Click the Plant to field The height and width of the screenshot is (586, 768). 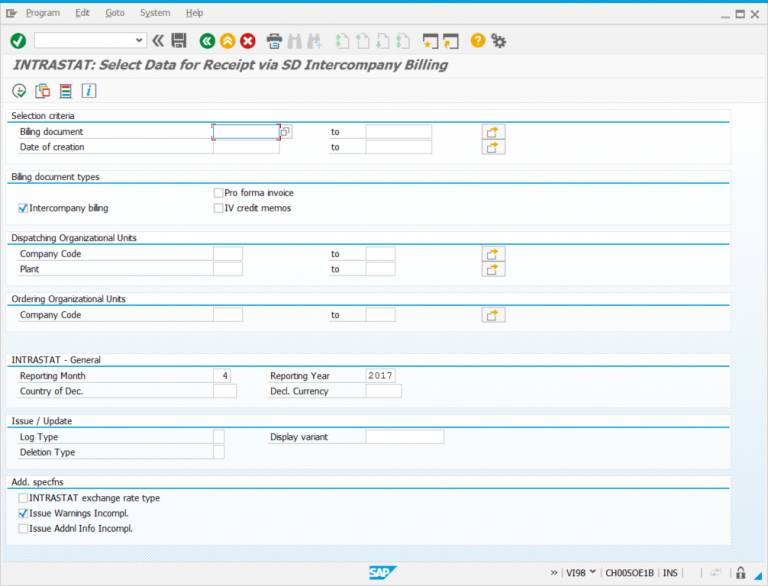pyautogui.click(x=381, y=269)
